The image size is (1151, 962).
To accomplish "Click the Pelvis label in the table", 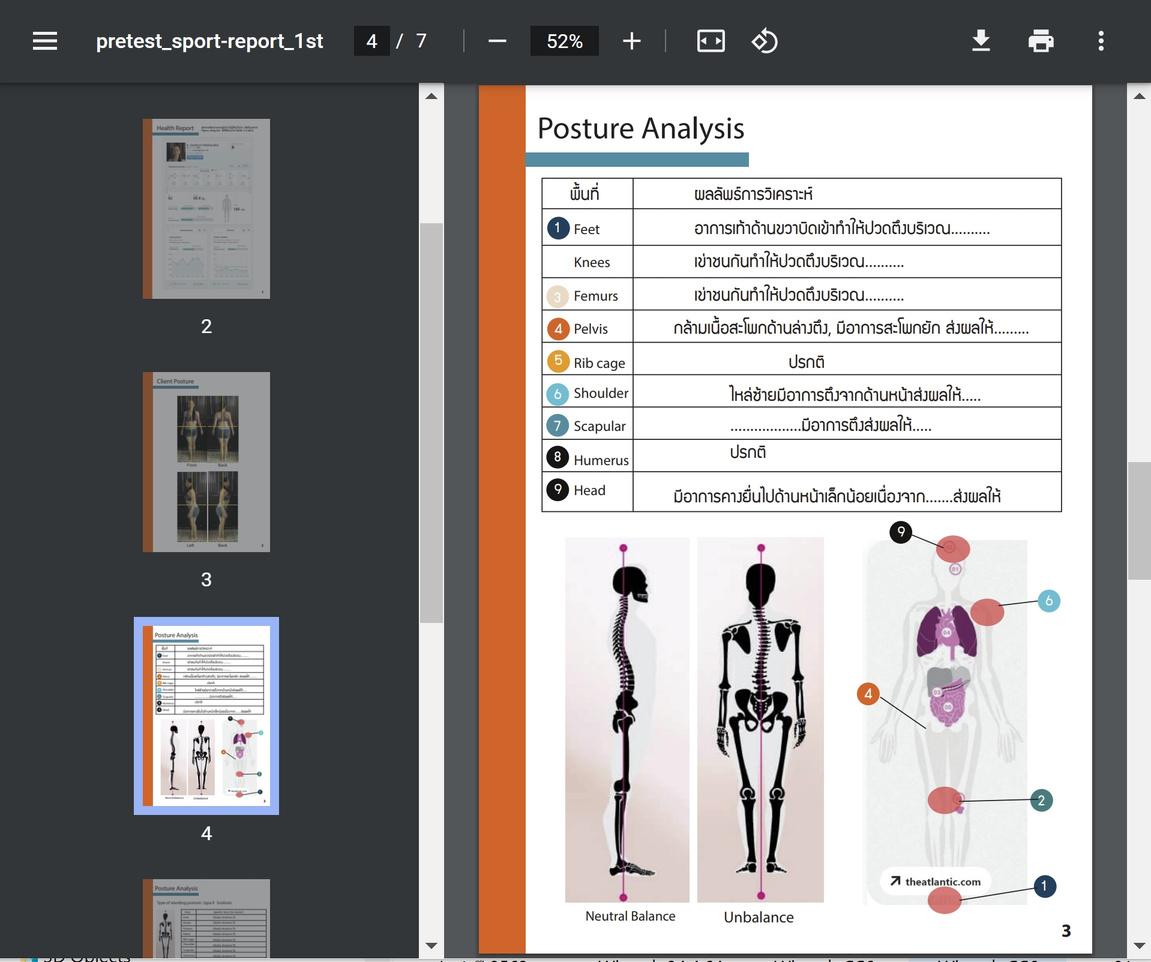I will point(590,329).
